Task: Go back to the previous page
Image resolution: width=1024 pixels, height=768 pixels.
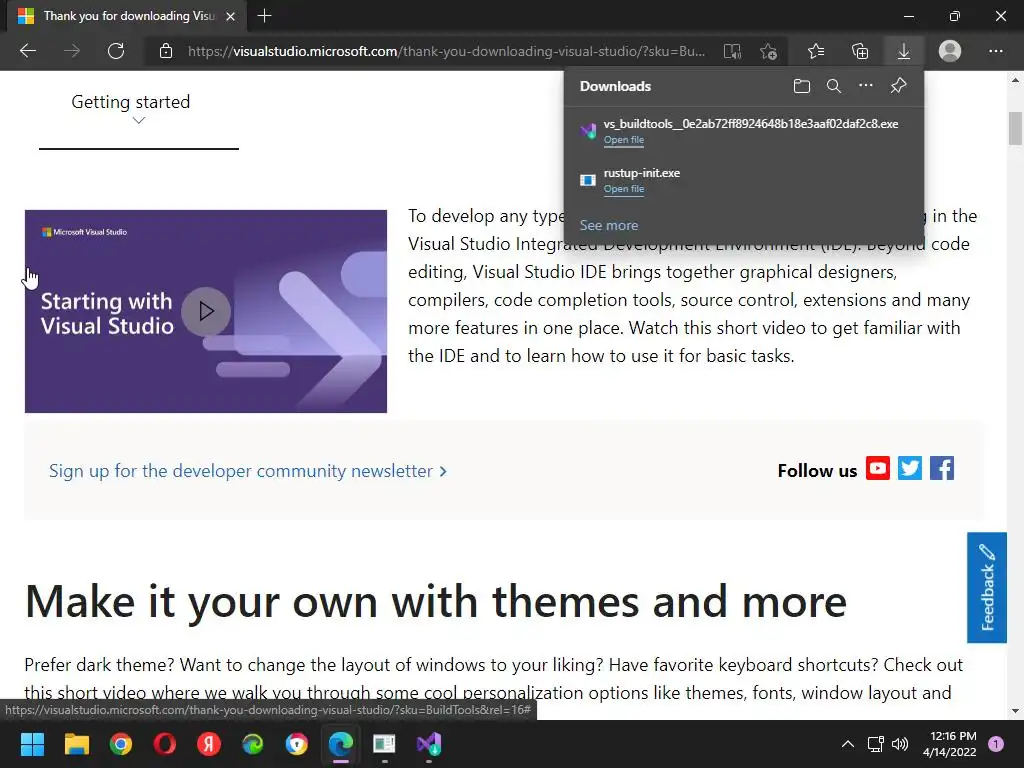Action: [x=28, y=51]
